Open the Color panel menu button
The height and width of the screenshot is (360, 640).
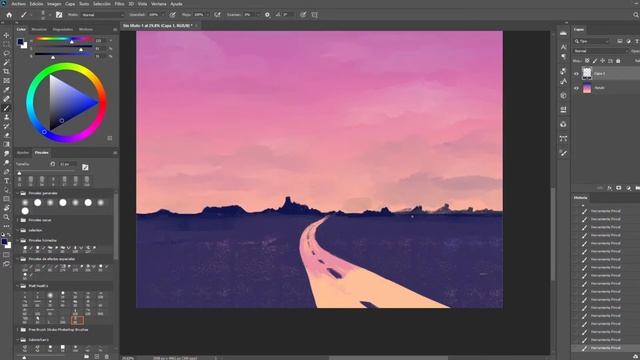(x=115, y=29)
